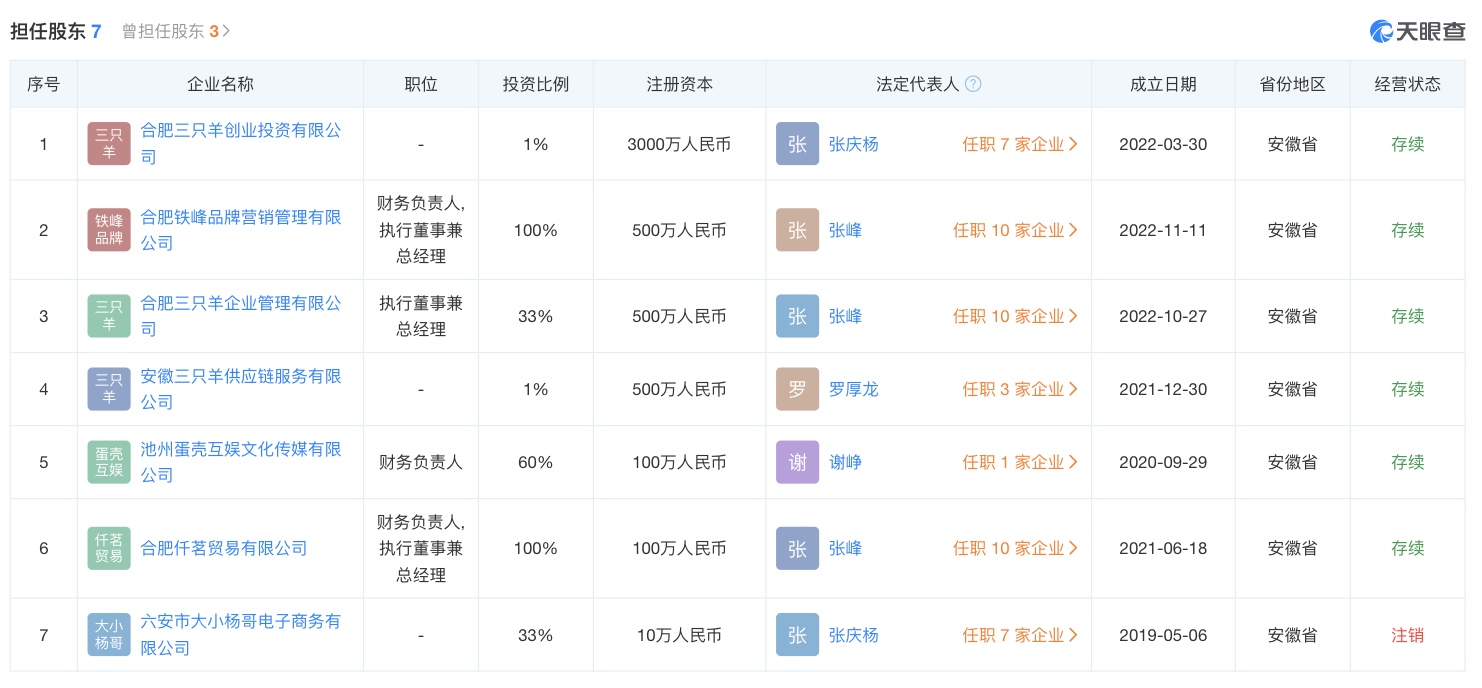Click the 三只羊 logo for 合肥三只羊创业投资有限公司
The height and width of the screenshot is (688, 1482).
pos(109,144)
